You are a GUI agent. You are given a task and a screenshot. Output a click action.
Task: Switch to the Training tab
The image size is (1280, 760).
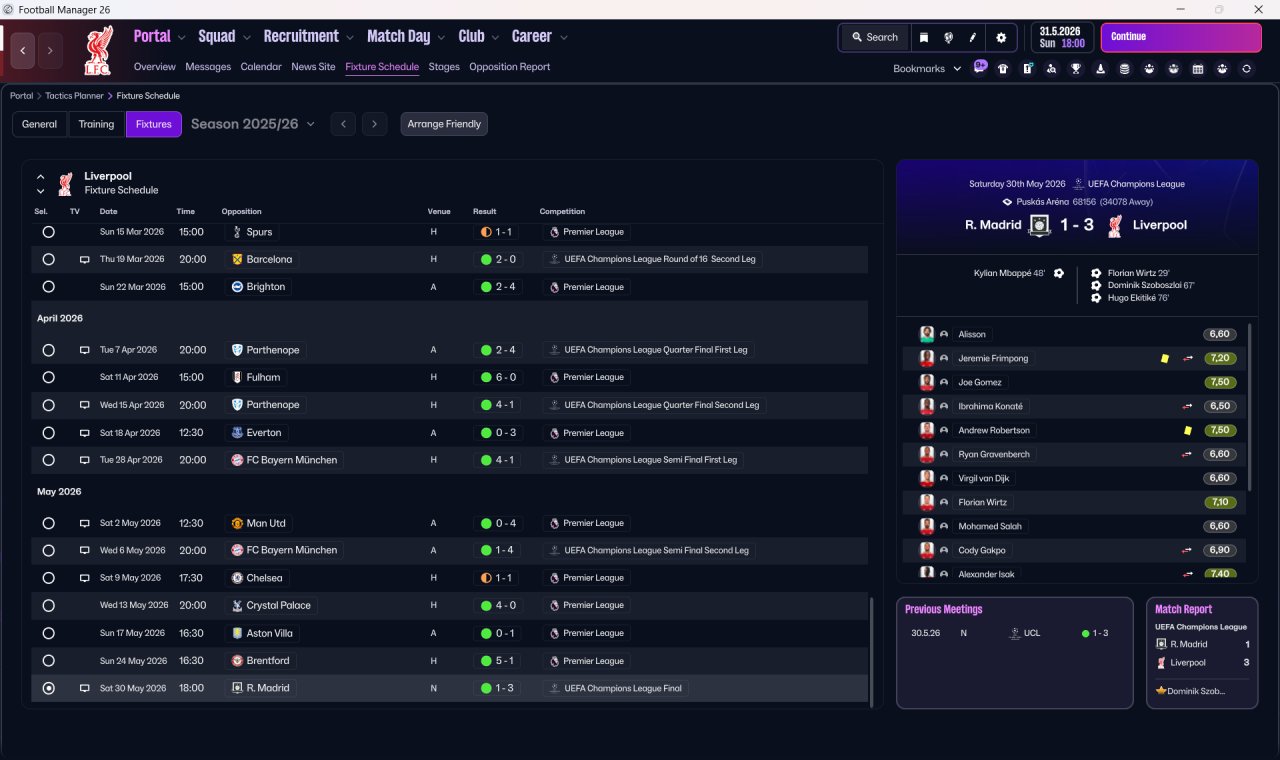[96, 124]
